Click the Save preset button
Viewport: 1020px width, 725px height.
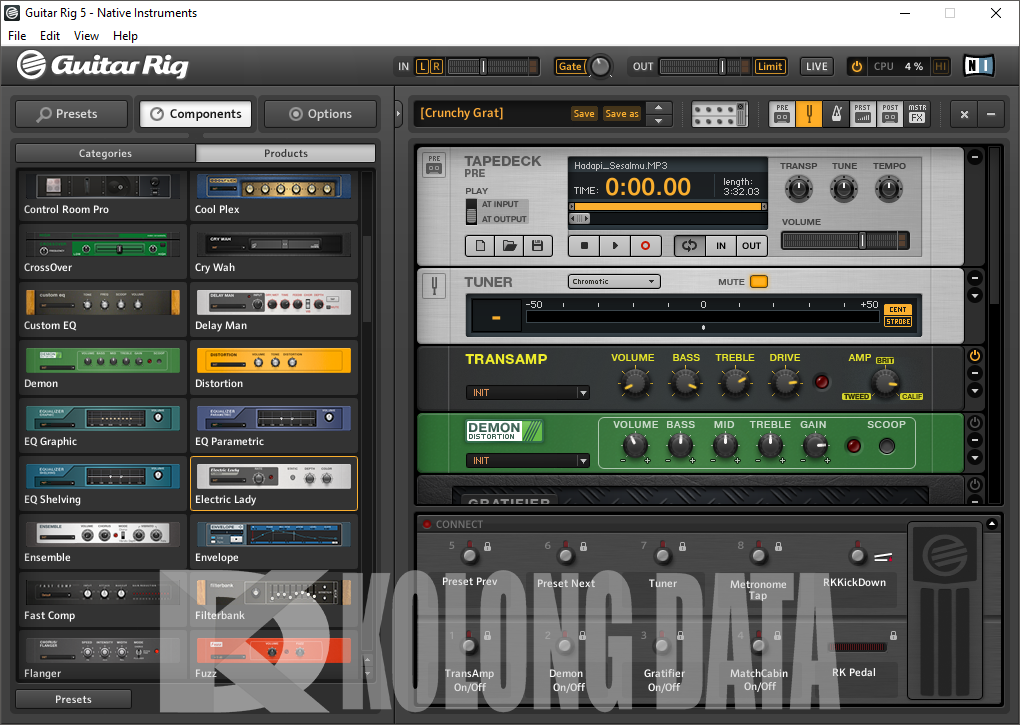coord(584,114)
